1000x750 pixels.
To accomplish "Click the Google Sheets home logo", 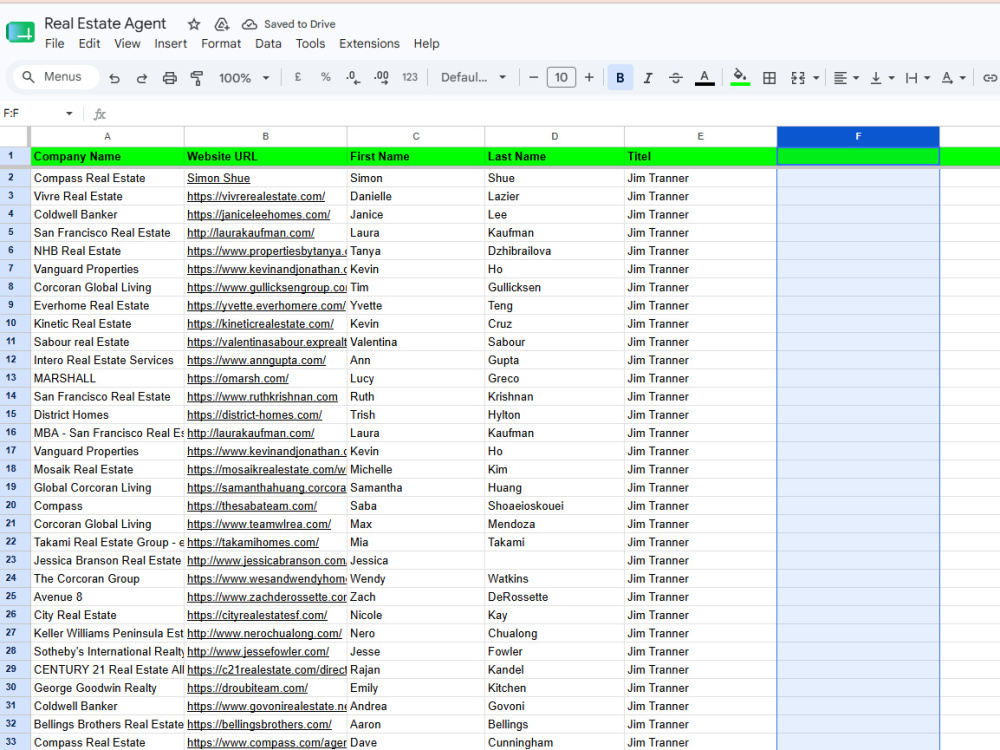I will (x=20, y=33).
